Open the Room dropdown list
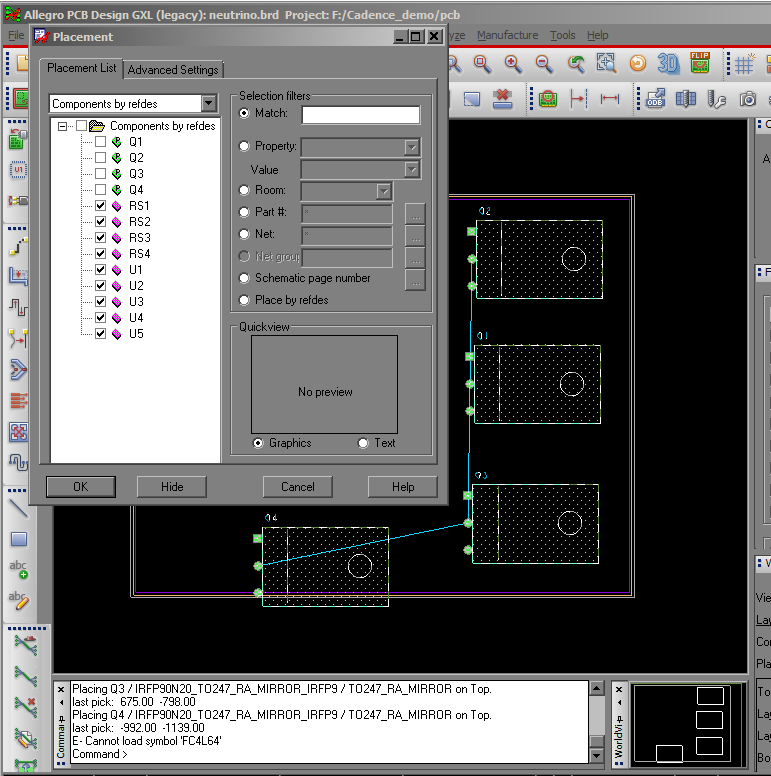The width and height of the screenshot is (771, 776). coord(384,191)
